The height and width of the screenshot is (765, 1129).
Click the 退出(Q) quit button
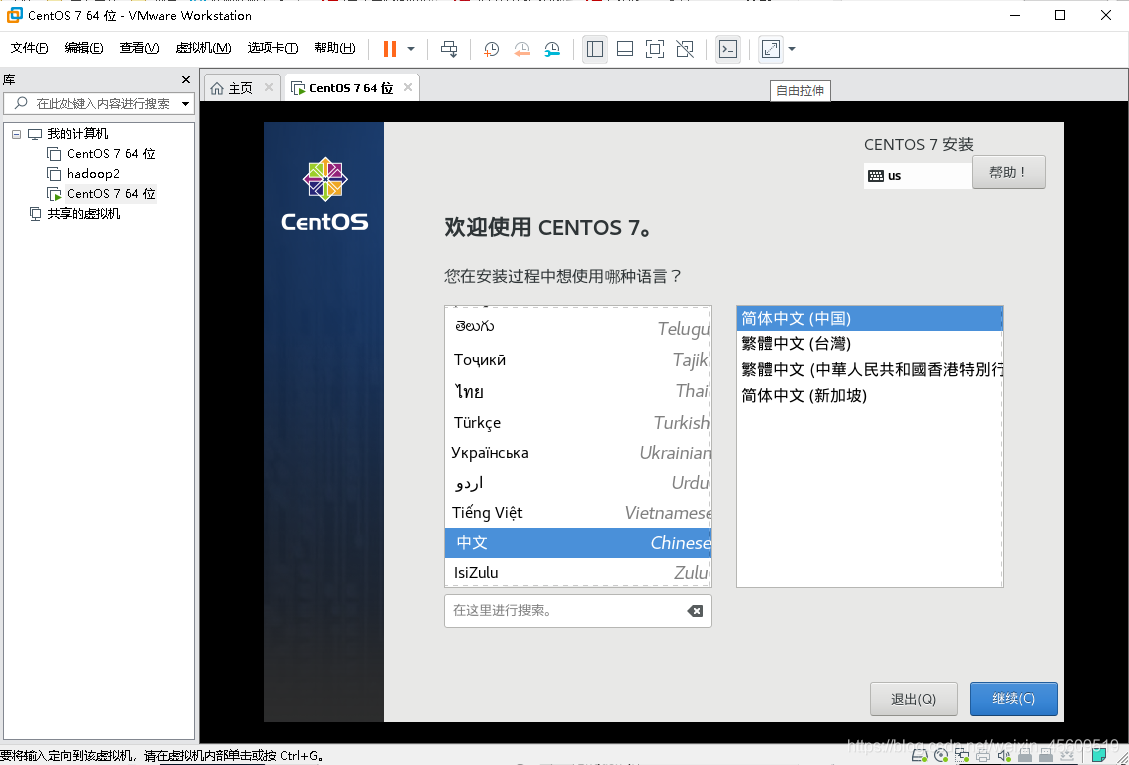[914, 699]
